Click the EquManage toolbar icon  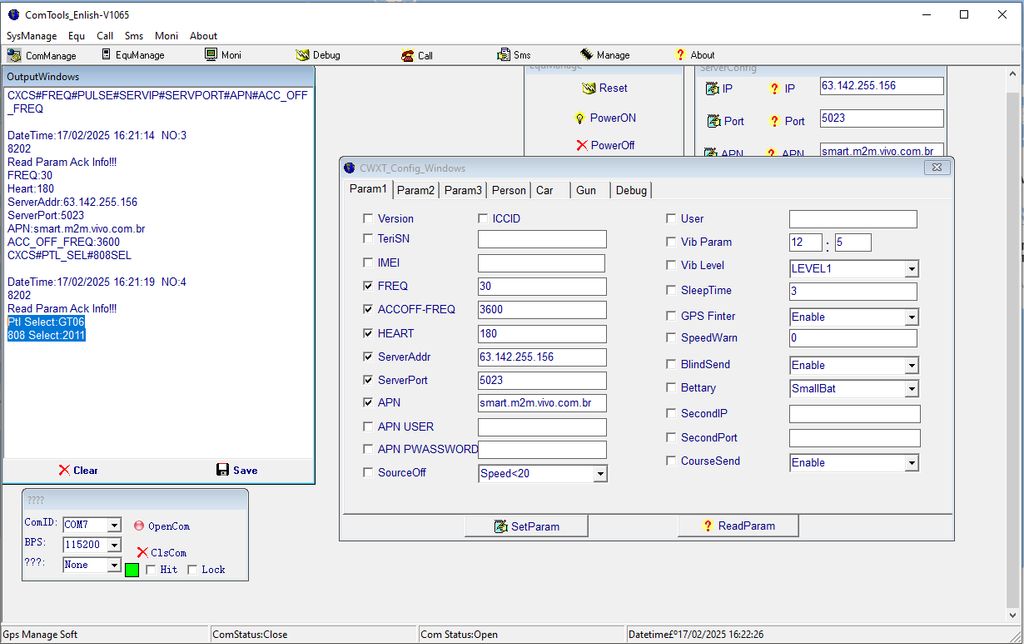tap(107, 55)
